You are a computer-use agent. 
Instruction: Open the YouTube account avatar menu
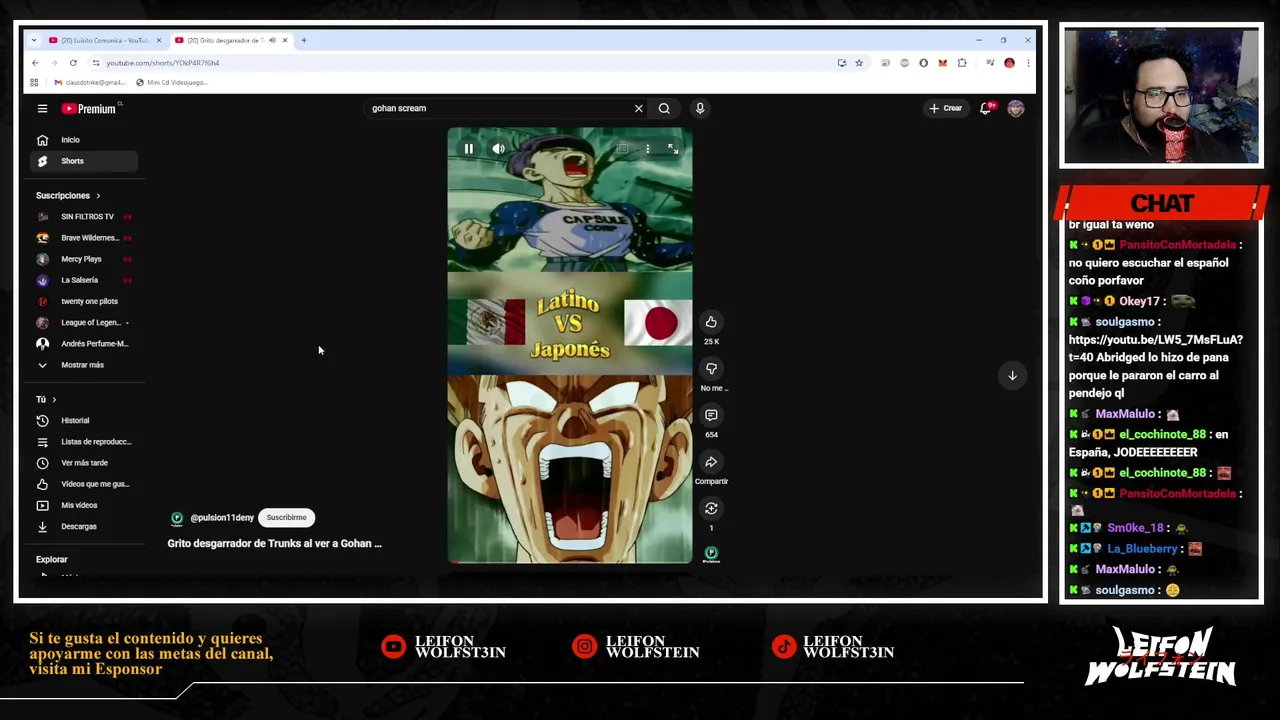pos(1016,108)
